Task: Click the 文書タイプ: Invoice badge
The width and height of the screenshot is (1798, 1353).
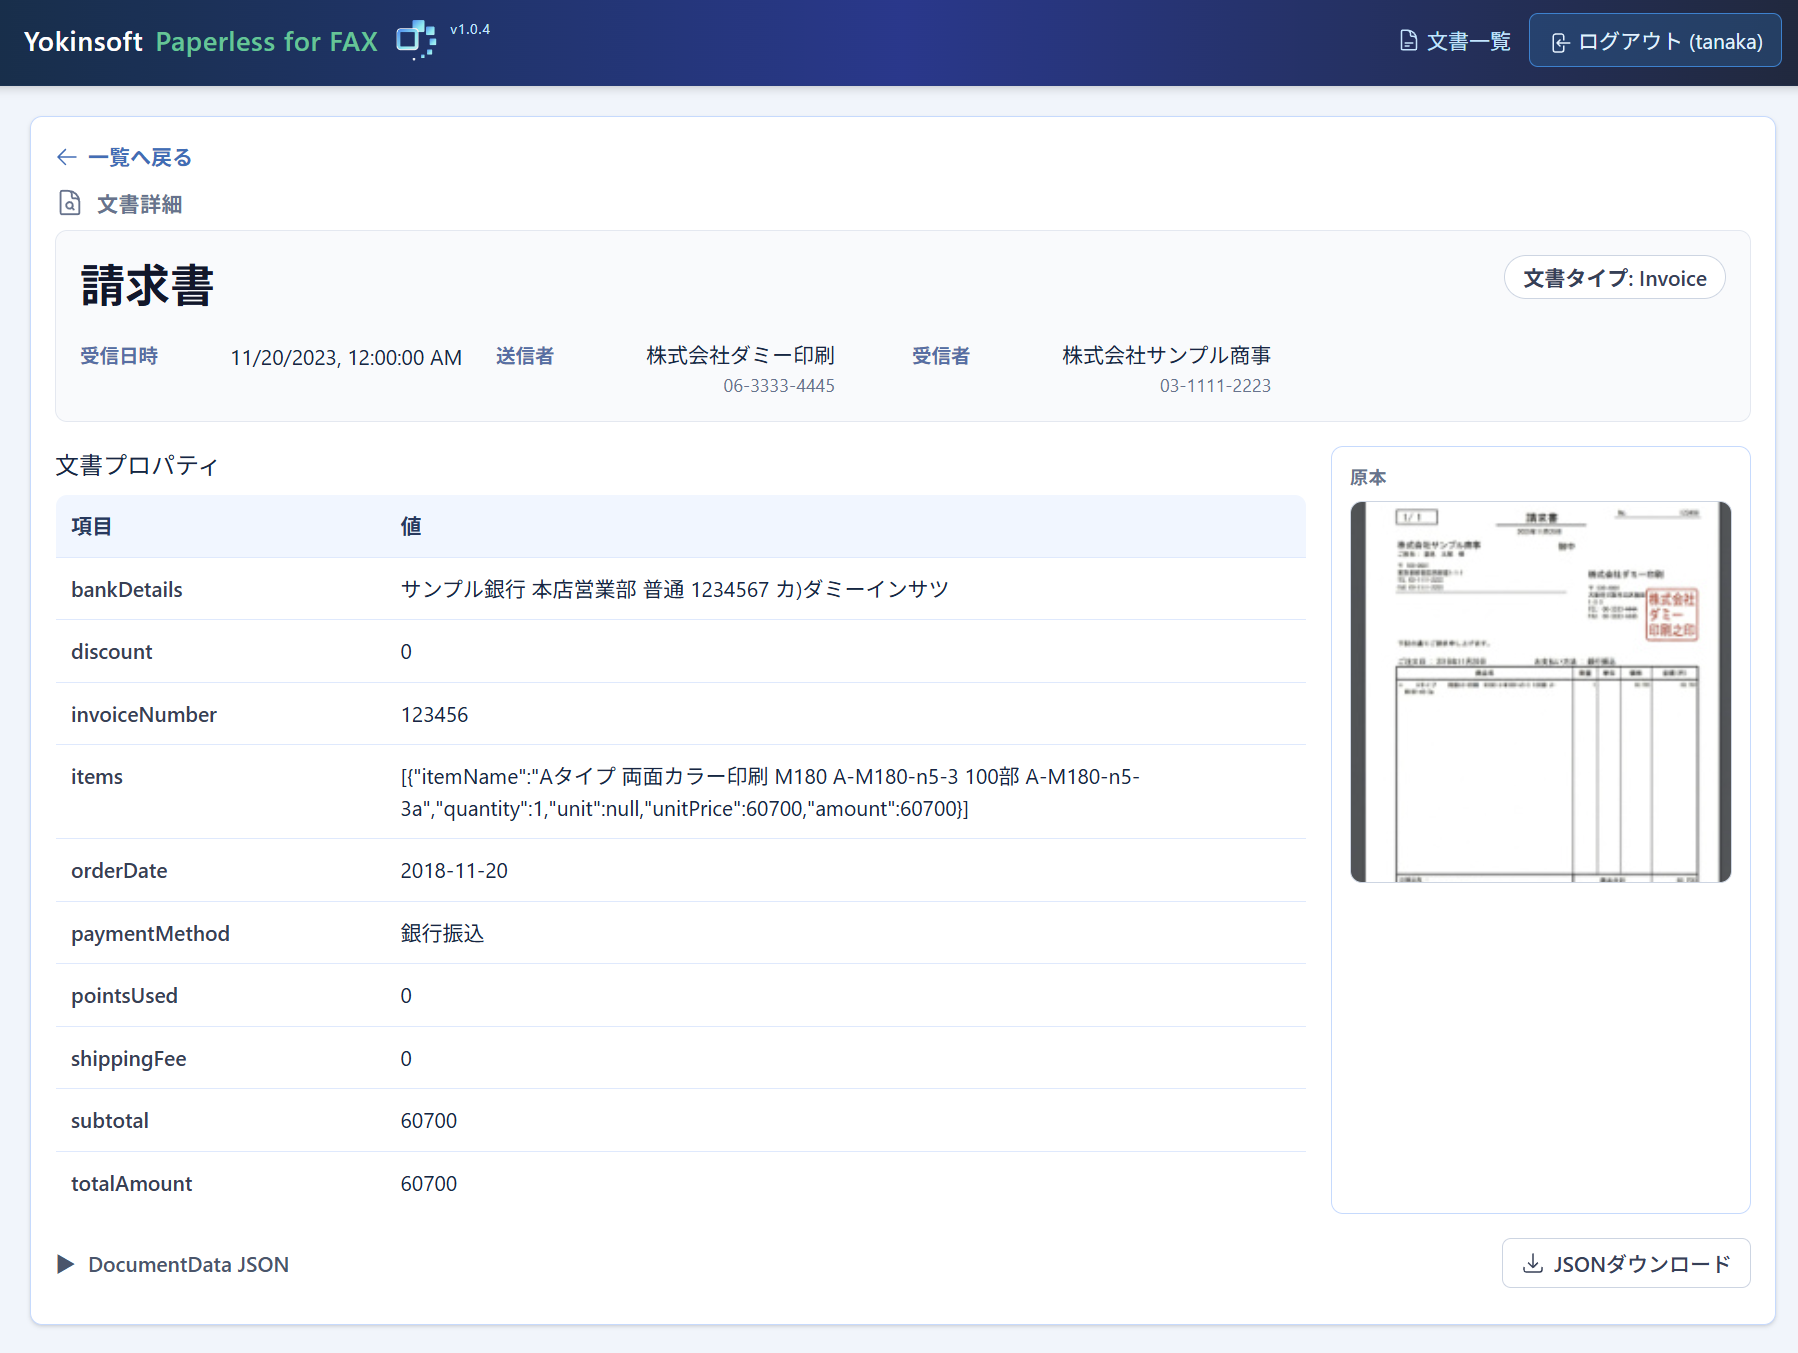Action: click(1613, 278)
